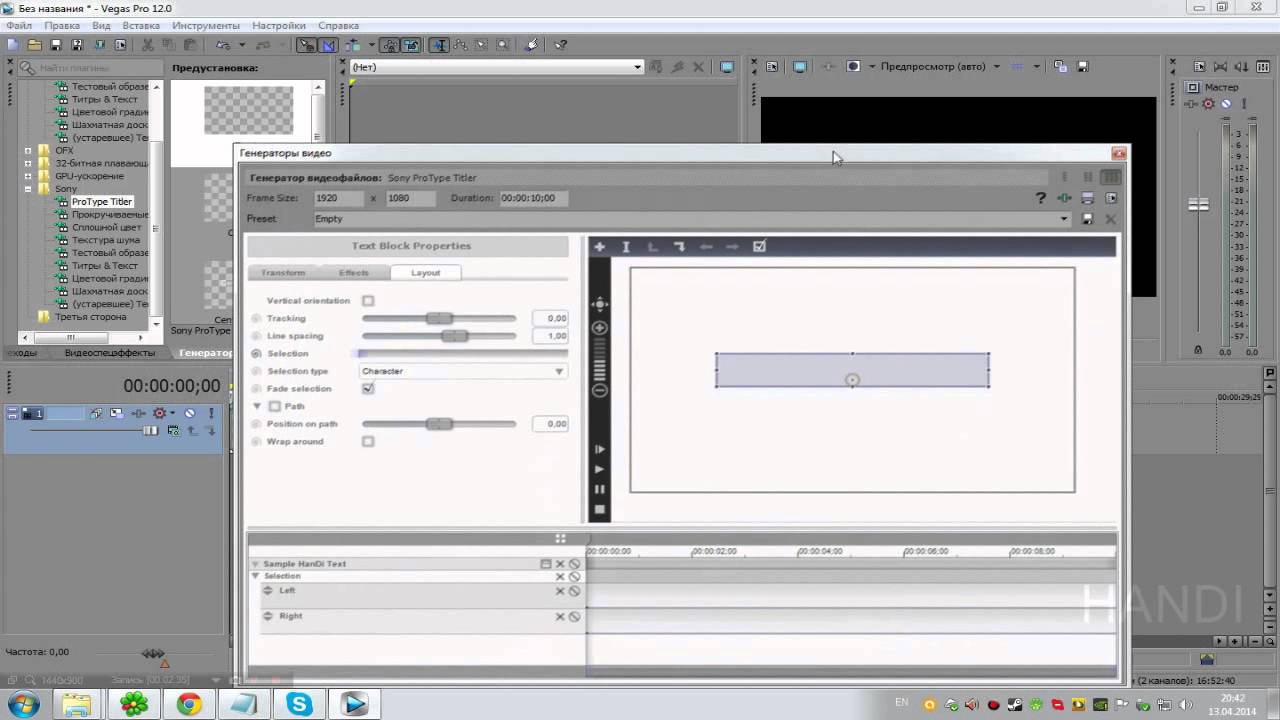Zoom out with the minus circle icon
Viewport: 1280px width, 720px height.
click(600, 390)
